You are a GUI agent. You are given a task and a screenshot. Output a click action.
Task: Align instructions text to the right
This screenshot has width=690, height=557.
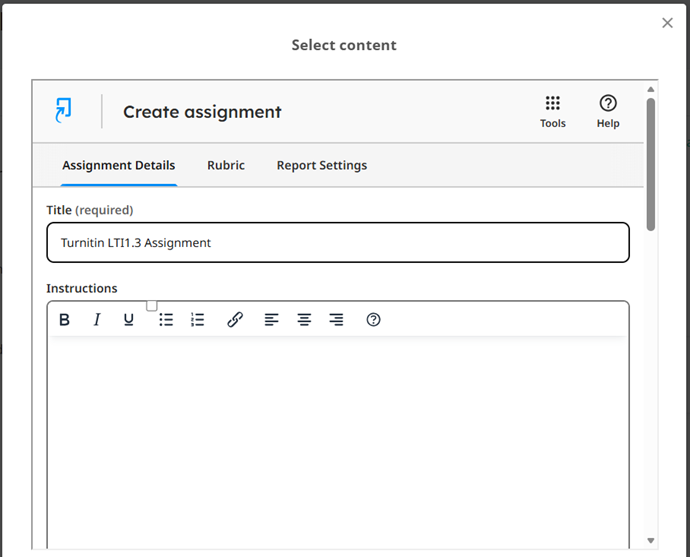(336, 320)
